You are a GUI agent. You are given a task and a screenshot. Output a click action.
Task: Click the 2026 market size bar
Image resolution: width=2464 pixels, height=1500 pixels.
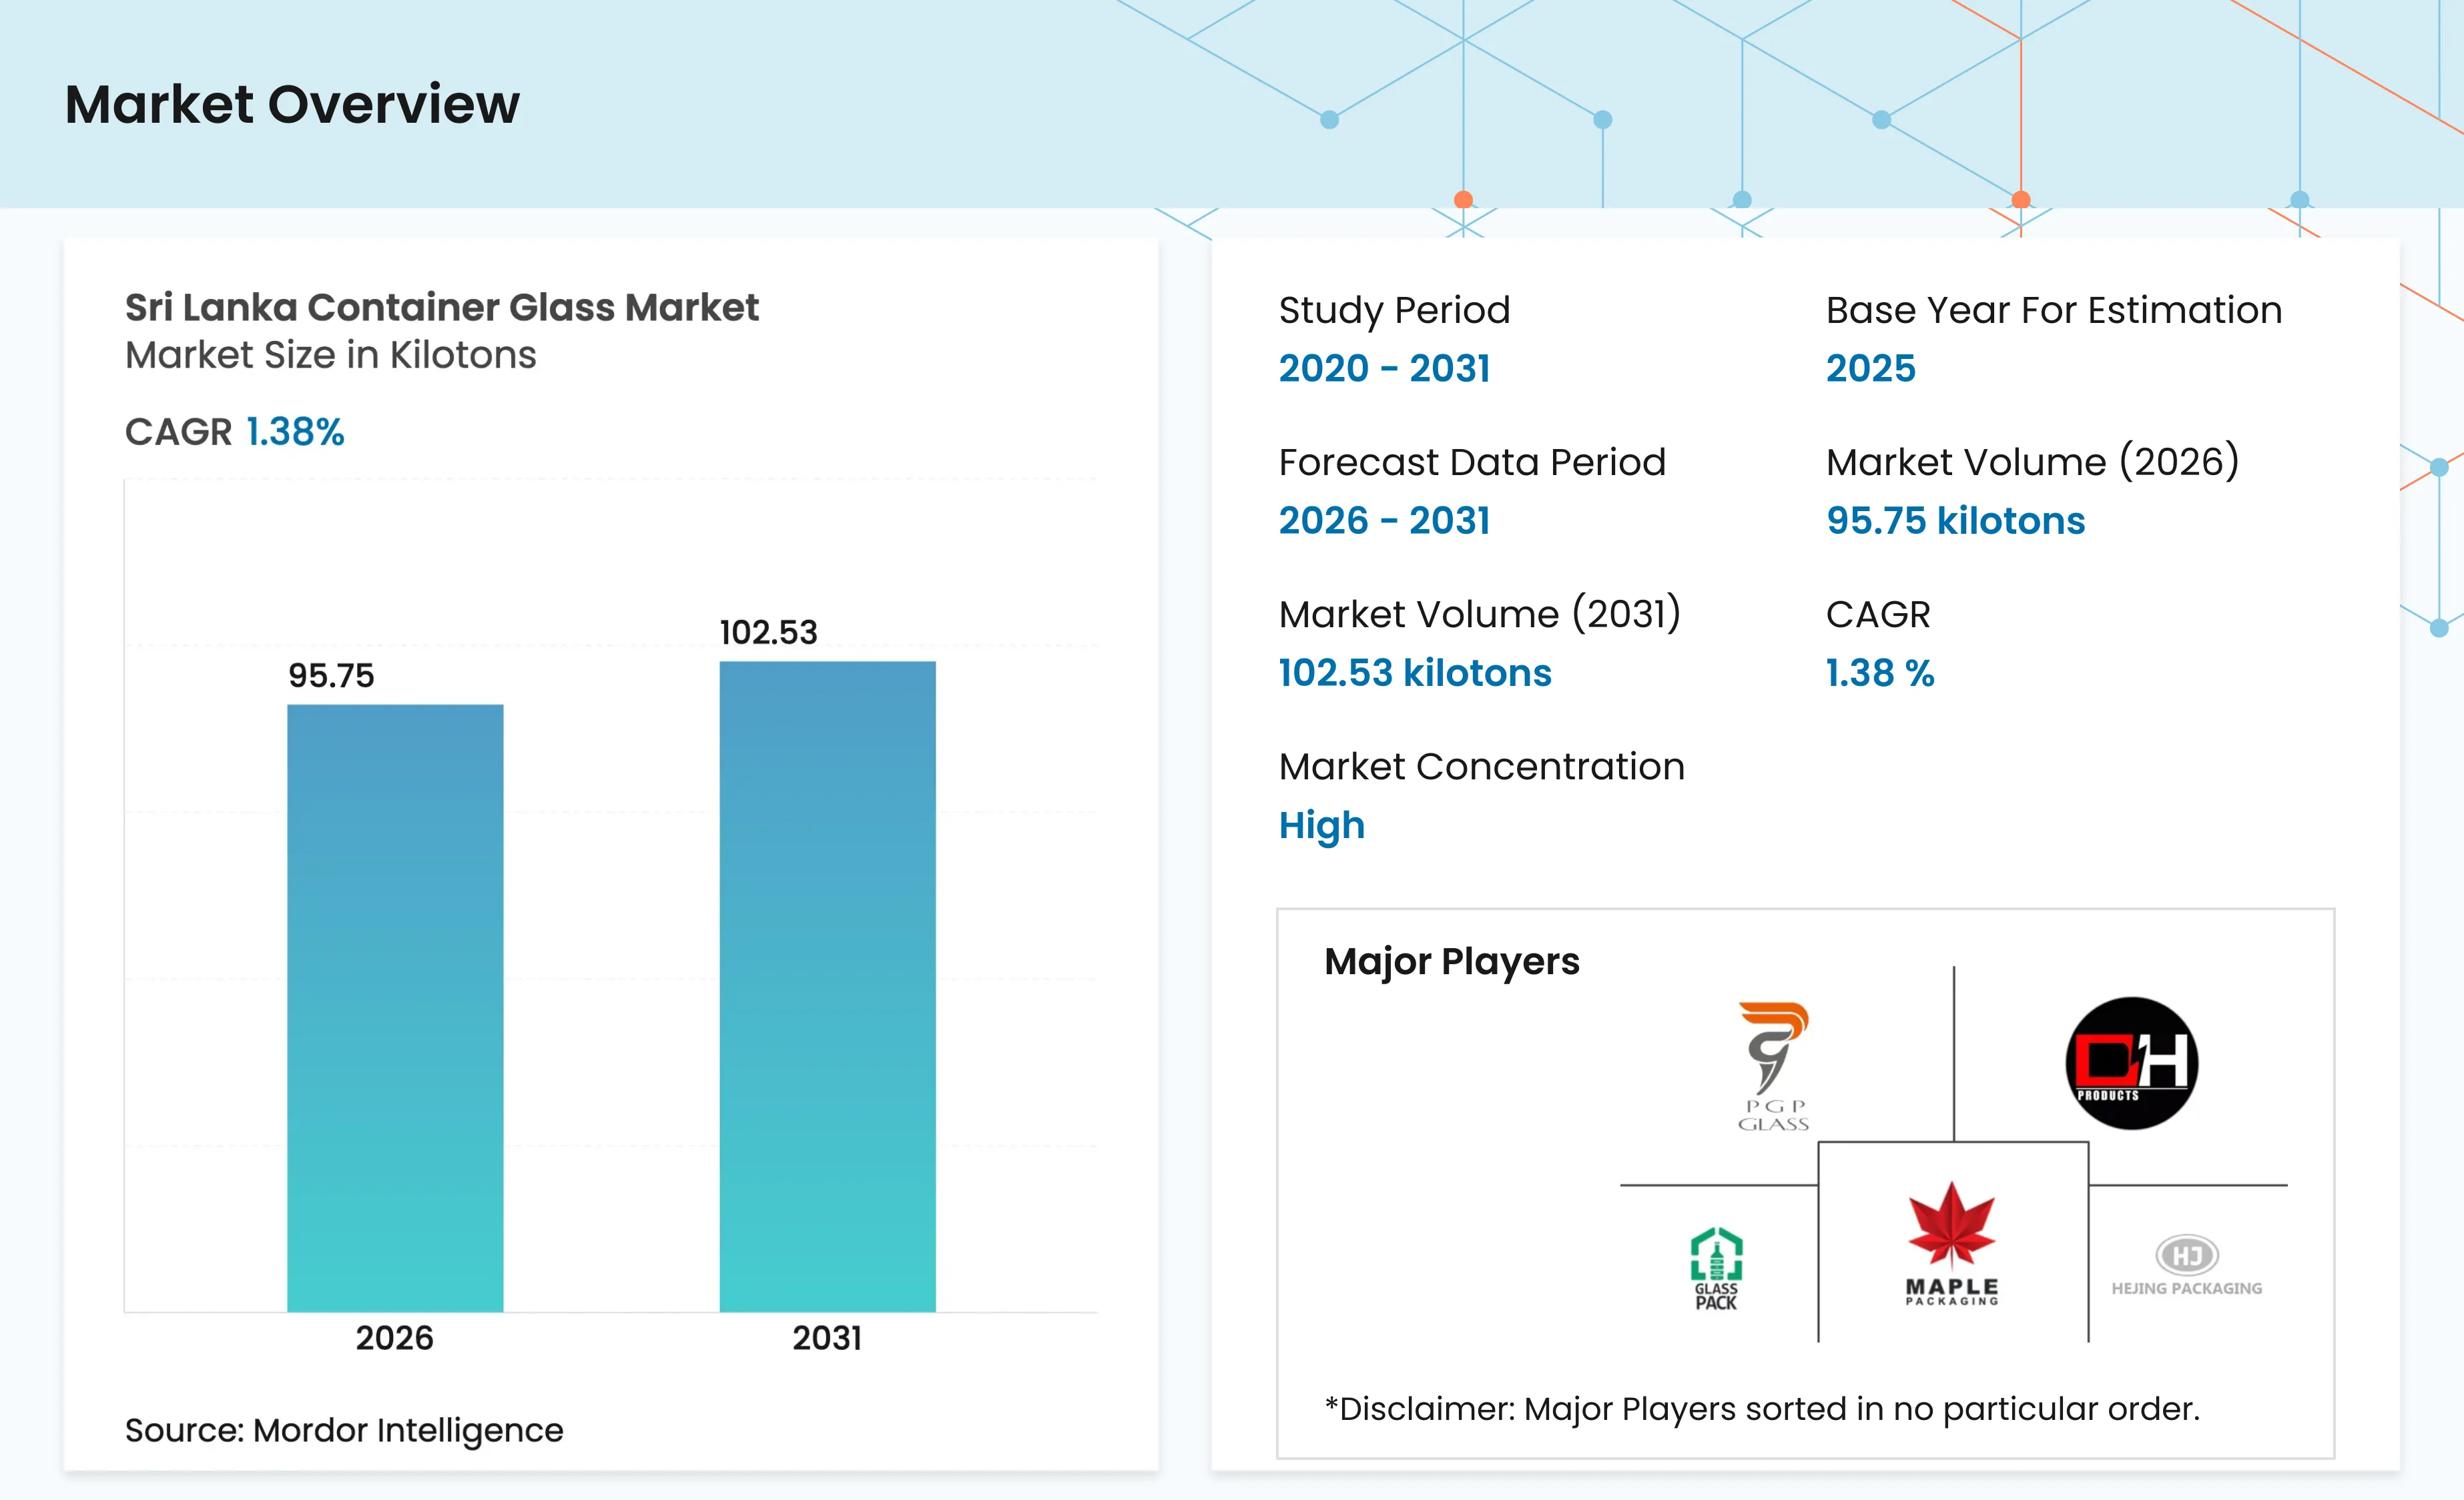click(395, 1008)
